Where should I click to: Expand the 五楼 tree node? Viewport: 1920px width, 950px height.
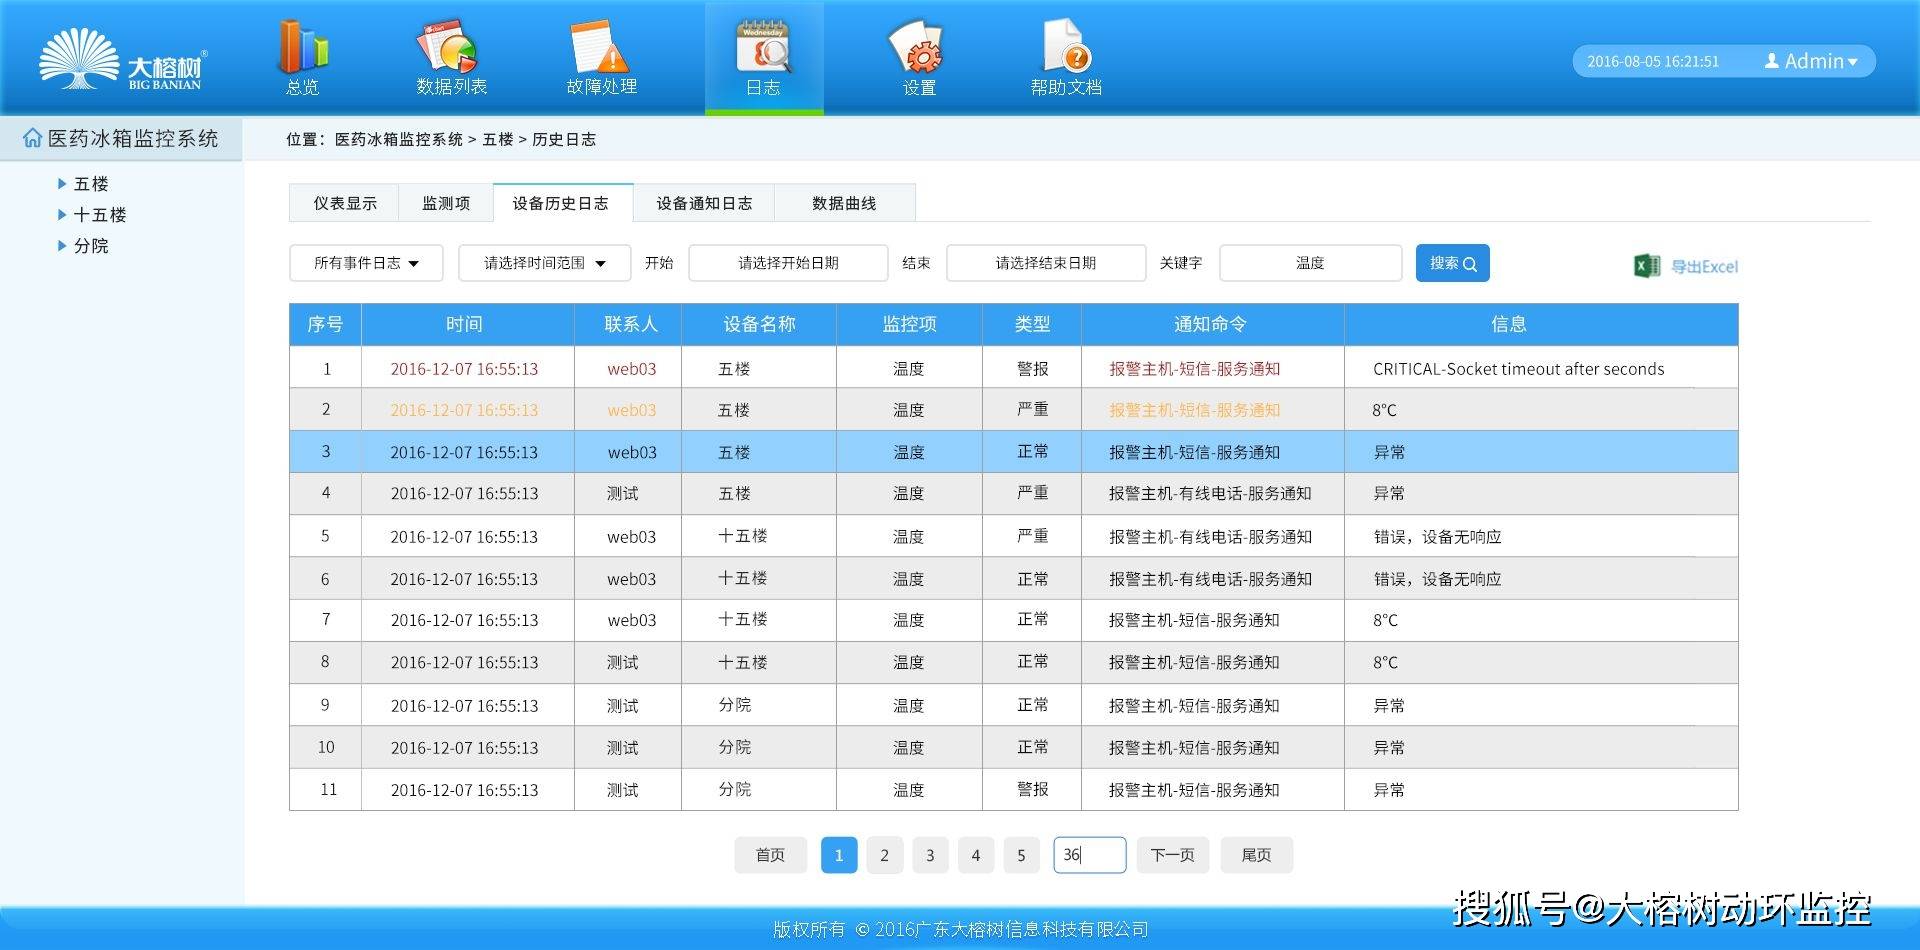62,184
